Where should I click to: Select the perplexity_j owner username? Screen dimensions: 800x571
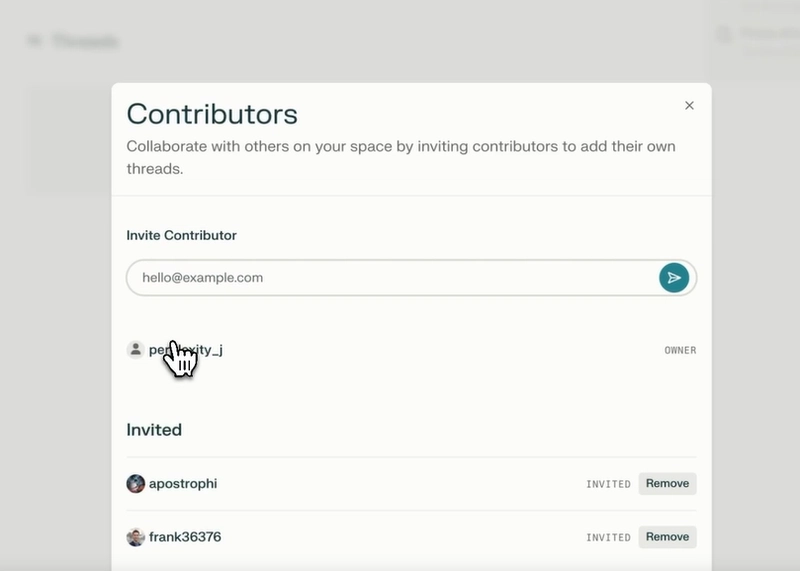(x=186, y=350)
